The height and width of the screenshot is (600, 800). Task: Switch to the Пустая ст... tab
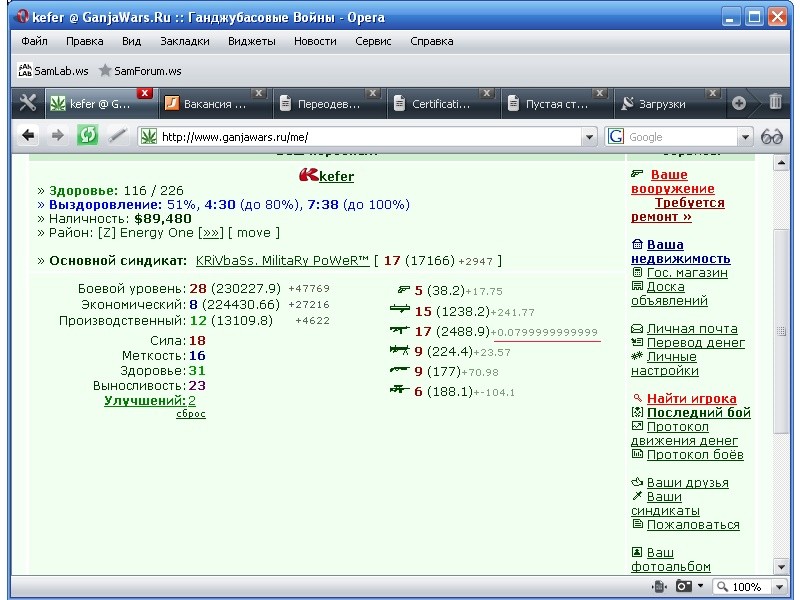pos(557,104)
